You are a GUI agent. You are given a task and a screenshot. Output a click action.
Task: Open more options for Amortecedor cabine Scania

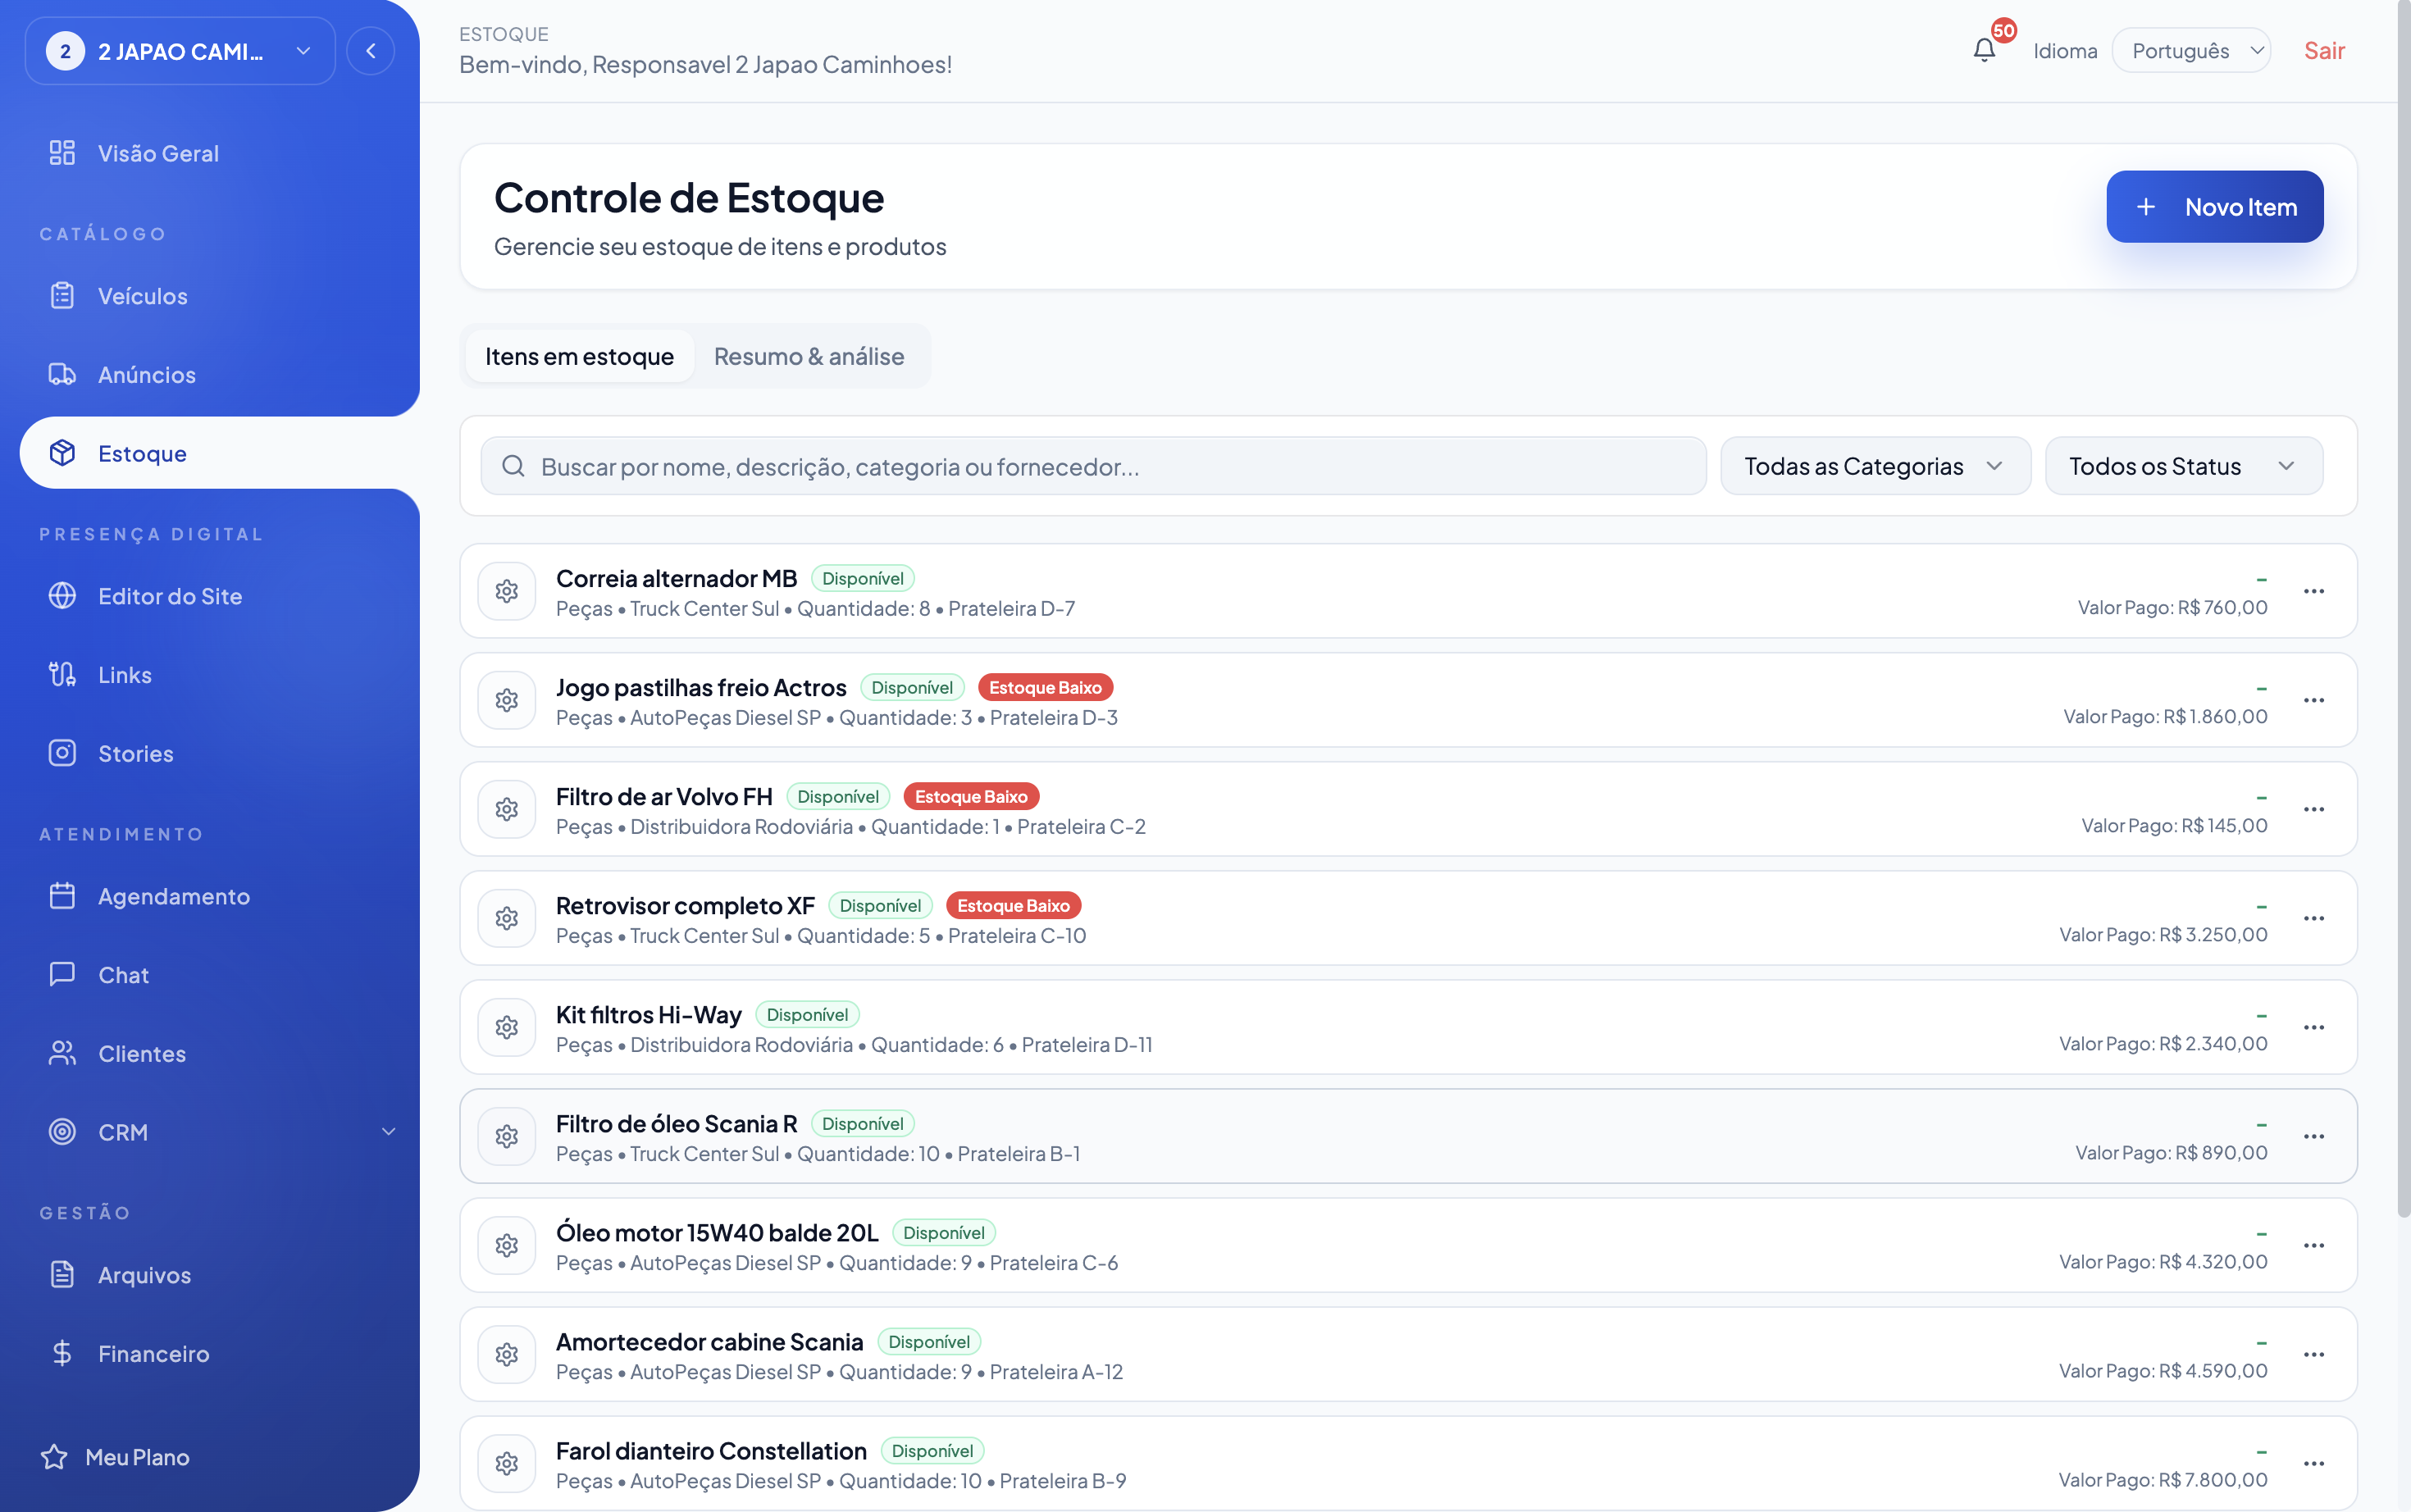pos(2314,1354)
